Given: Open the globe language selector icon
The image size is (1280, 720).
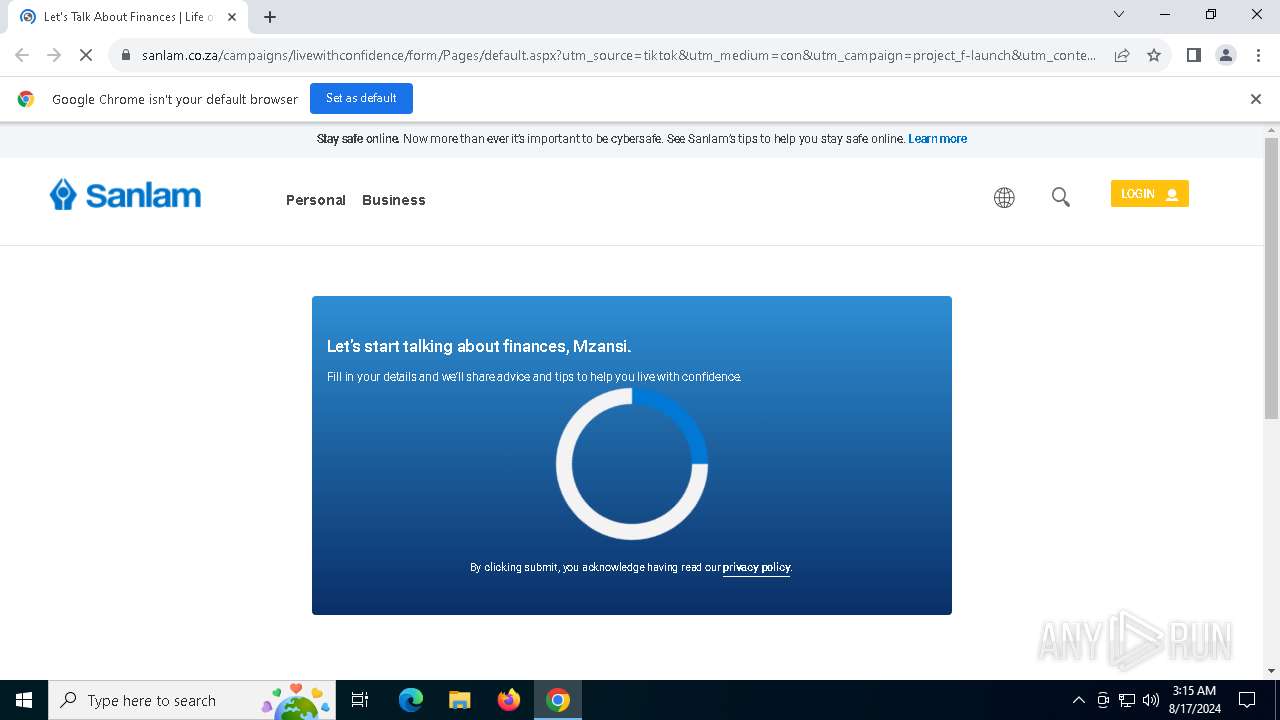Looking at the screenshot, I should [x=1004, y=198].
